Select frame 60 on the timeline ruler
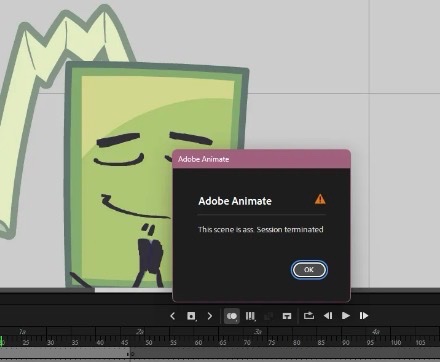This screenshot has height=362, width=440. [198, 342]
